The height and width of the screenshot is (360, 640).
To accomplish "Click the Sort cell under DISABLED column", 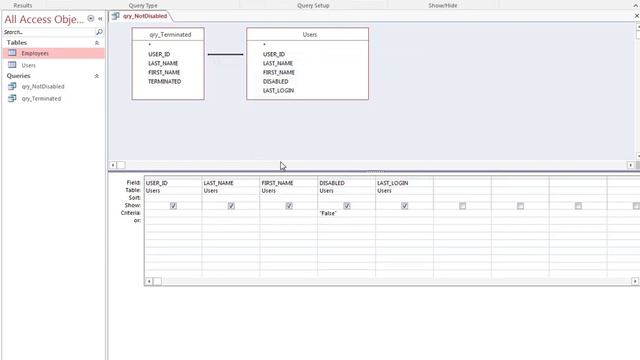I will (x=346, y=198).
